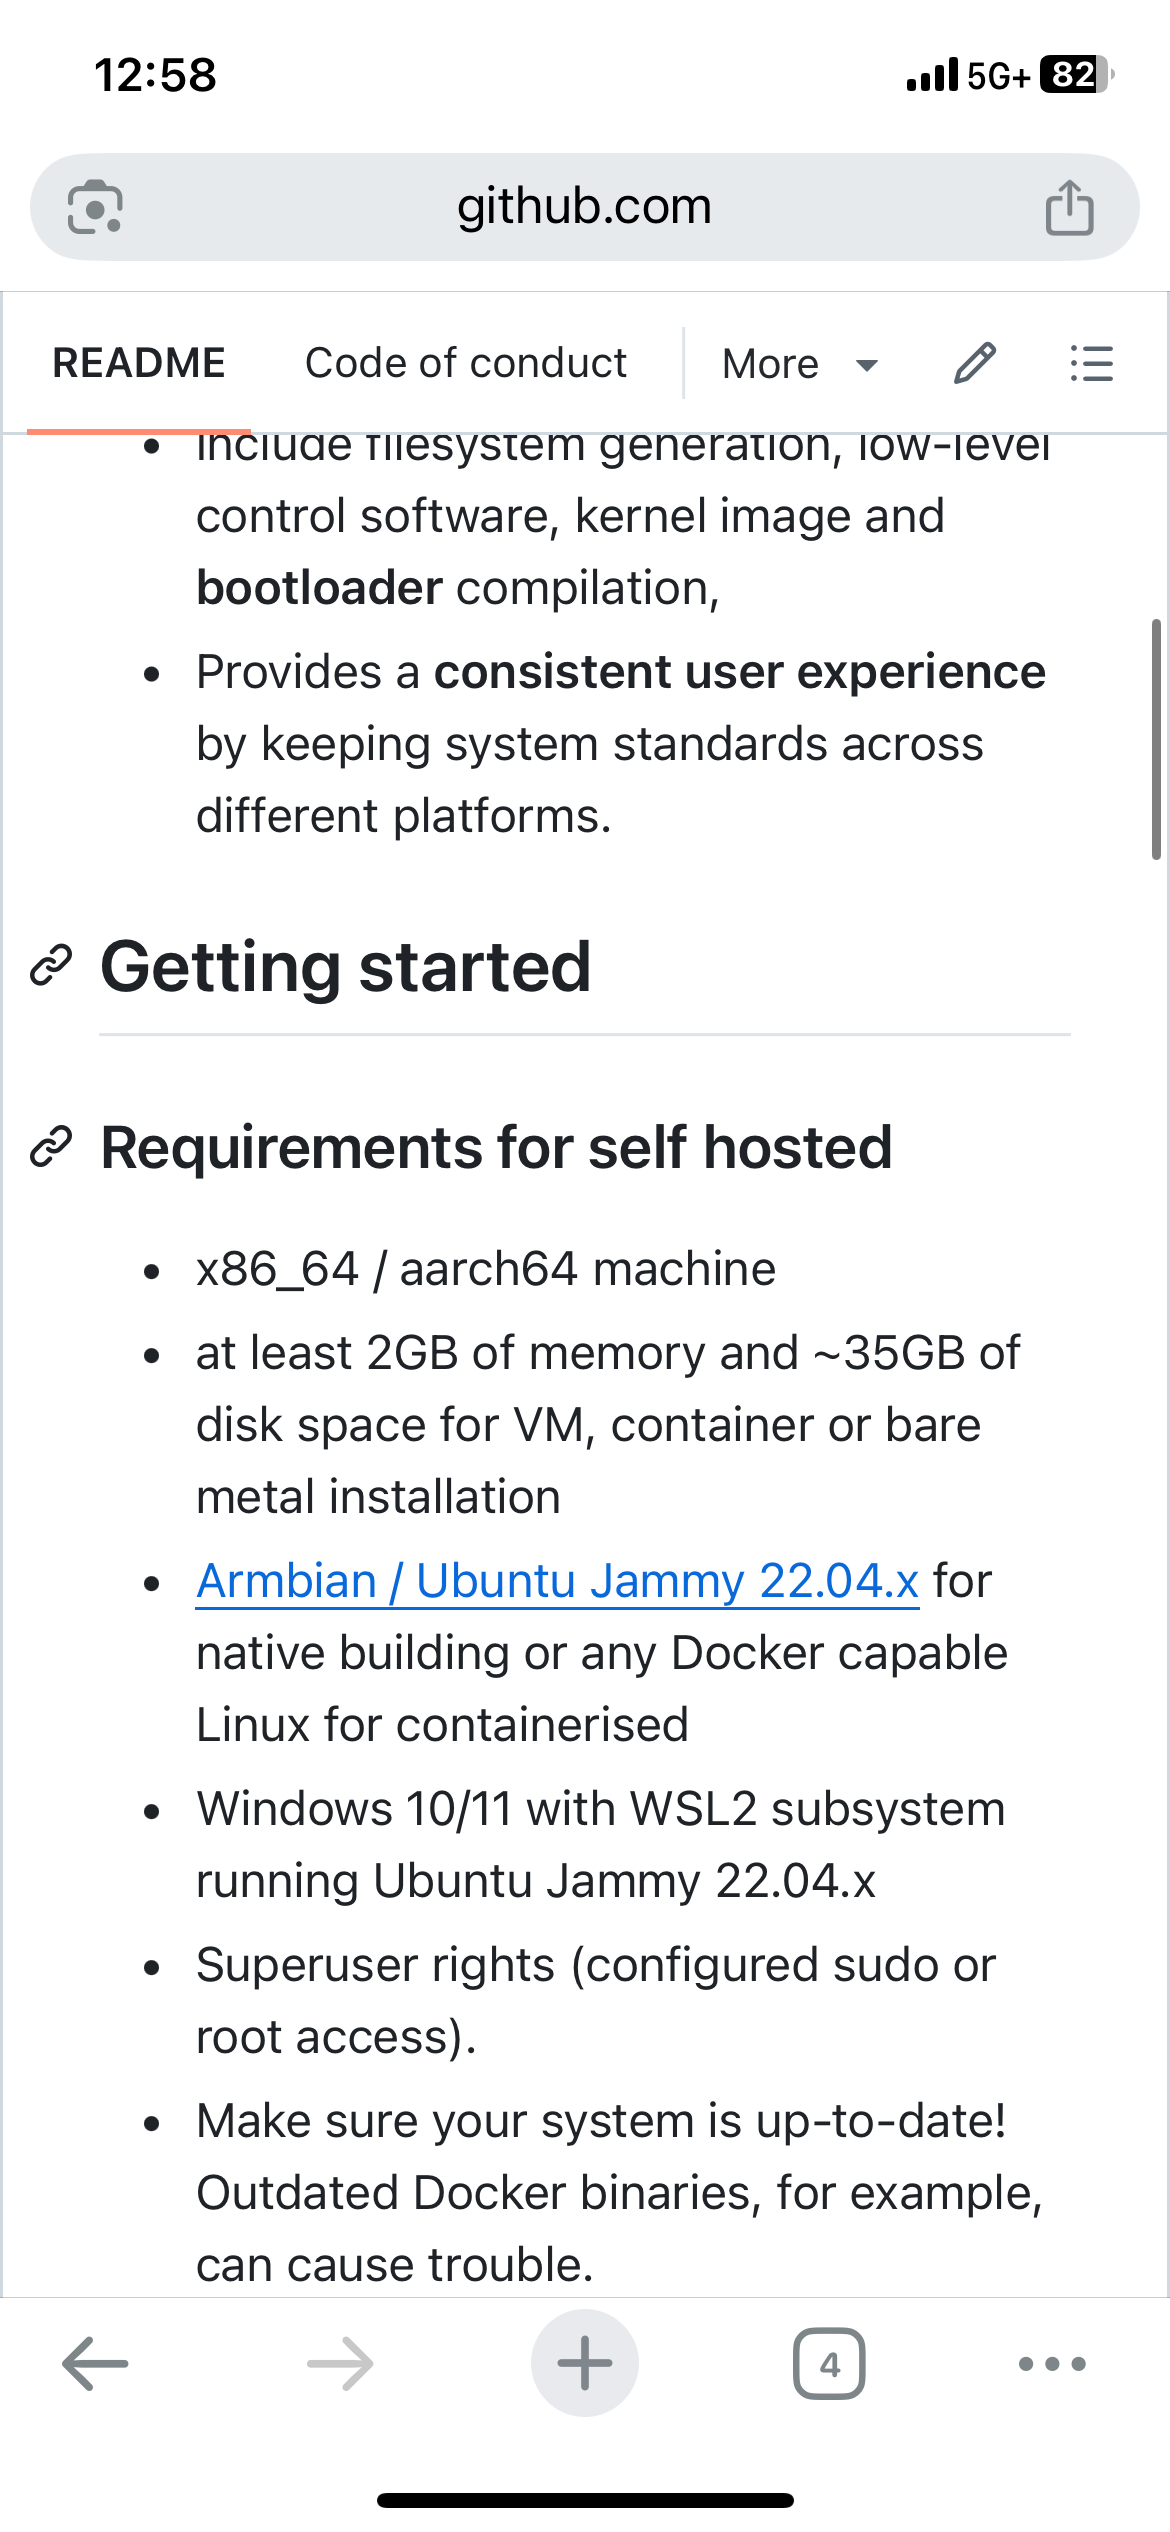Tap the clock showing 12:58
Screen dimensions: 1170x2532
[x=155, y=75]
